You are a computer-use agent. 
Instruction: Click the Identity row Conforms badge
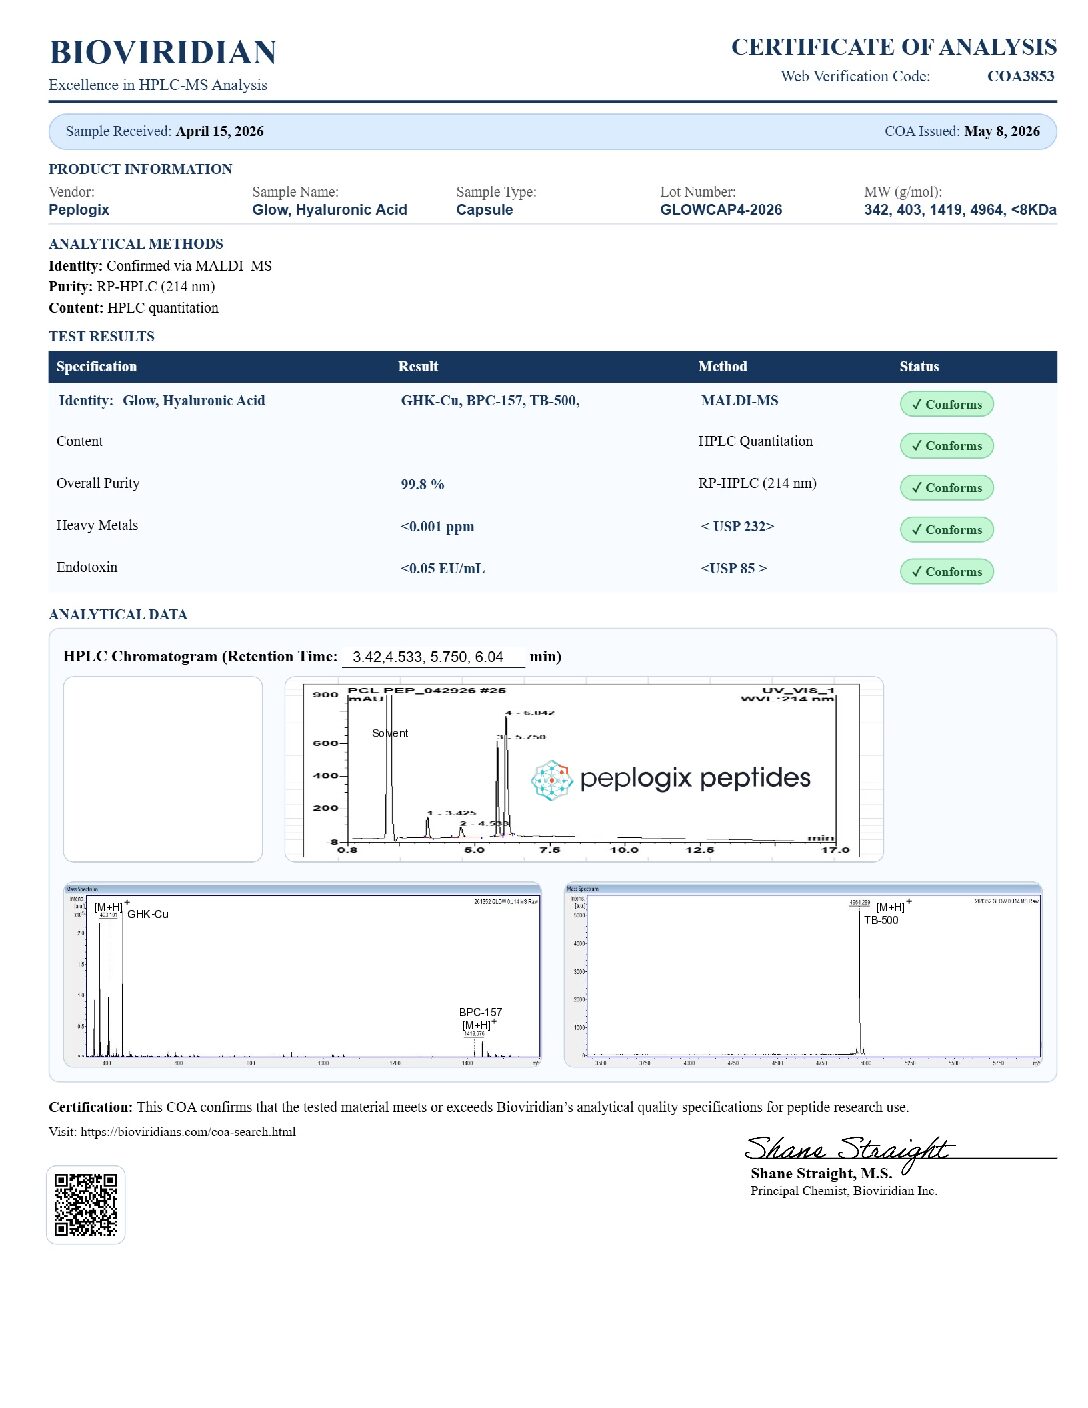tap(946, 405)
